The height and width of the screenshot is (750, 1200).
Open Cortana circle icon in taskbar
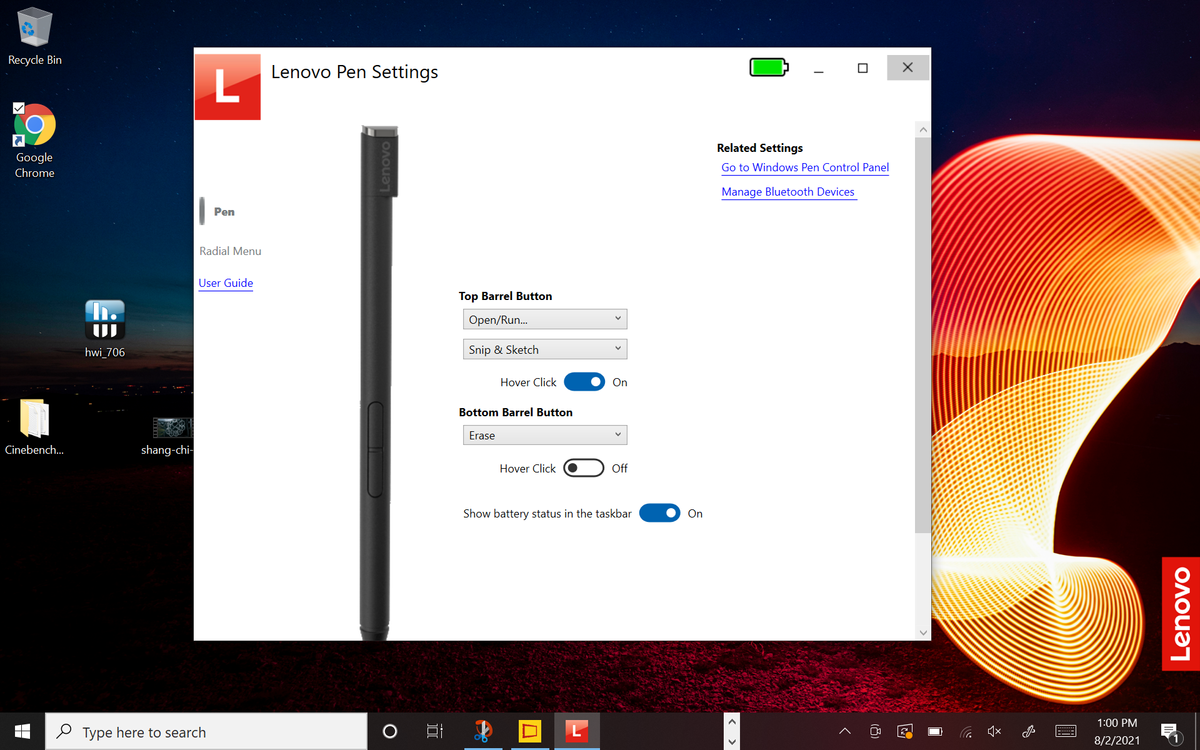click(x=390, y=731)
